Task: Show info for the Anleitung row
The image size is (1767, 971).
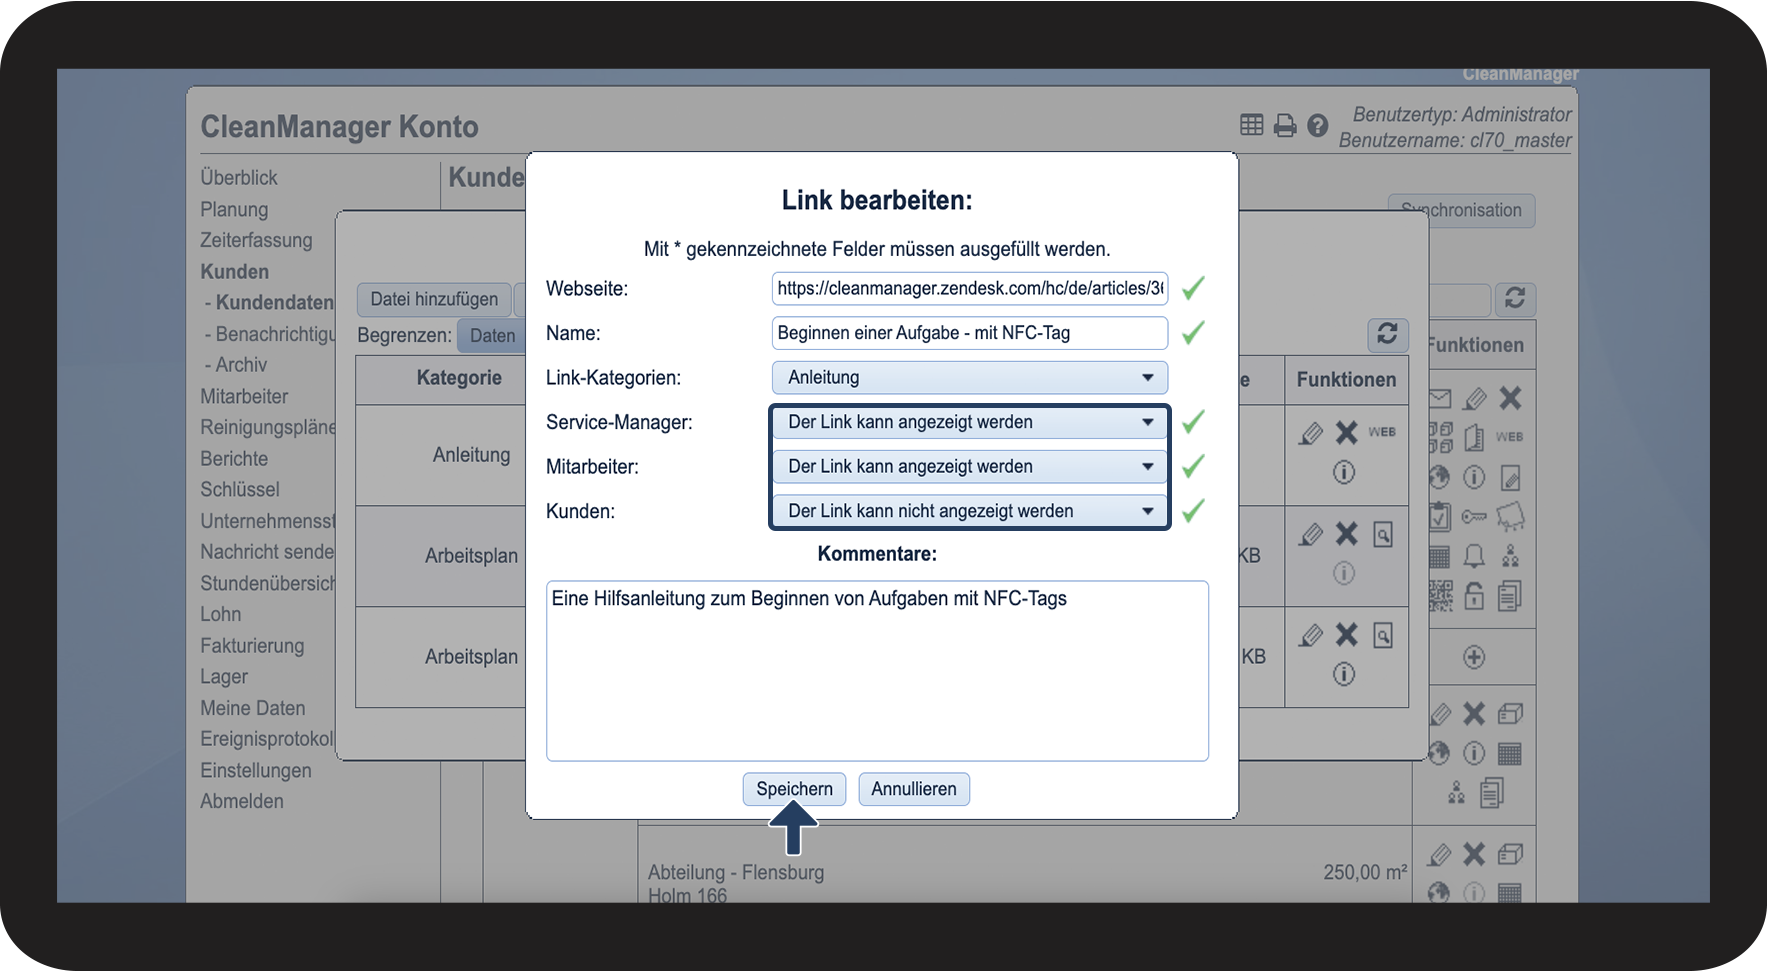Action: 1344,472
